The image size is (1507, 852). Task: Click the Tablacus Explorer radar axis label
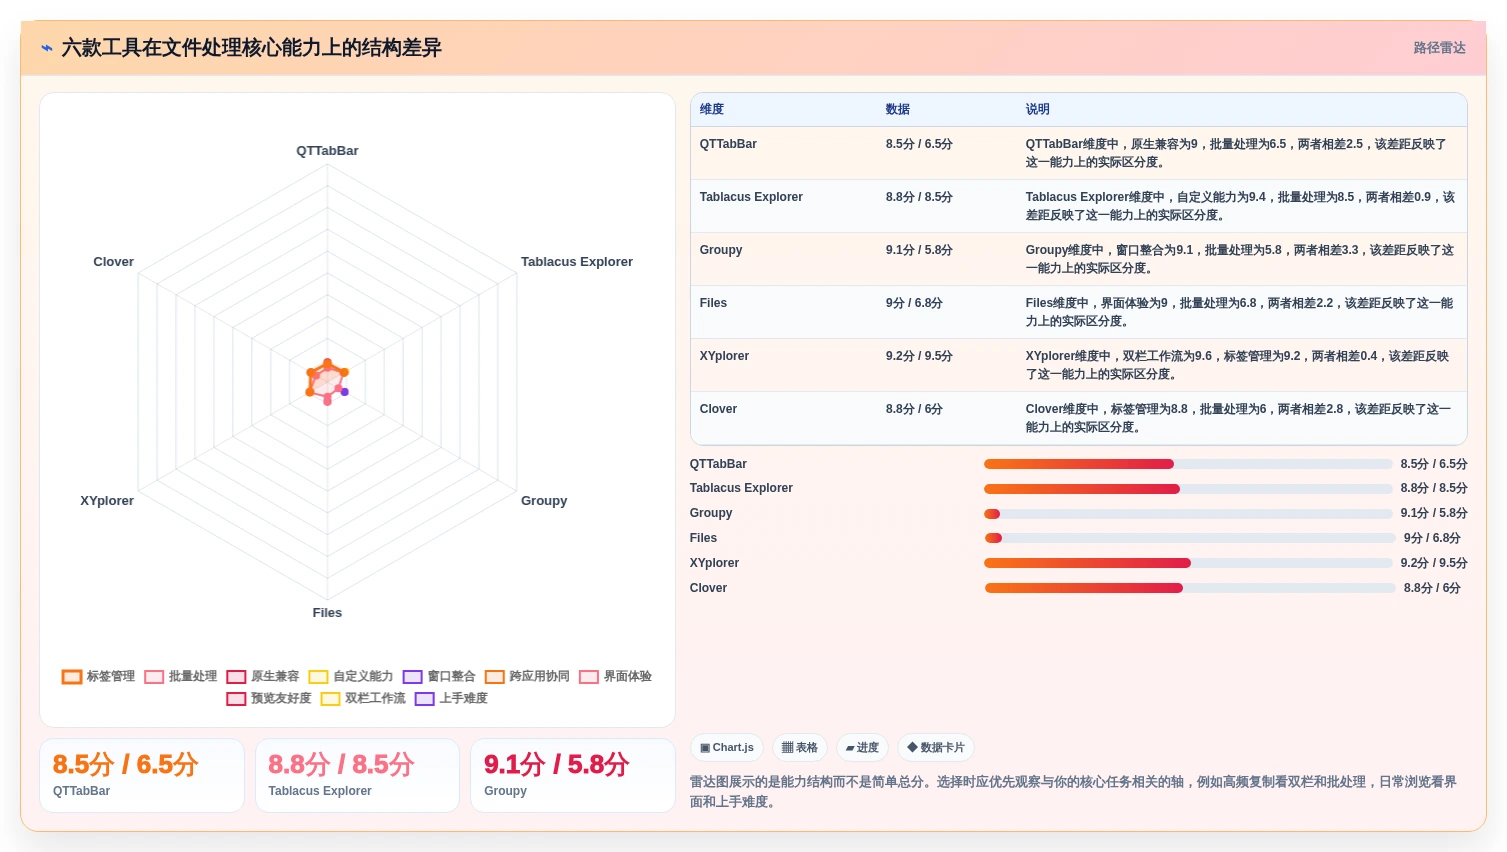click(577, 262)
